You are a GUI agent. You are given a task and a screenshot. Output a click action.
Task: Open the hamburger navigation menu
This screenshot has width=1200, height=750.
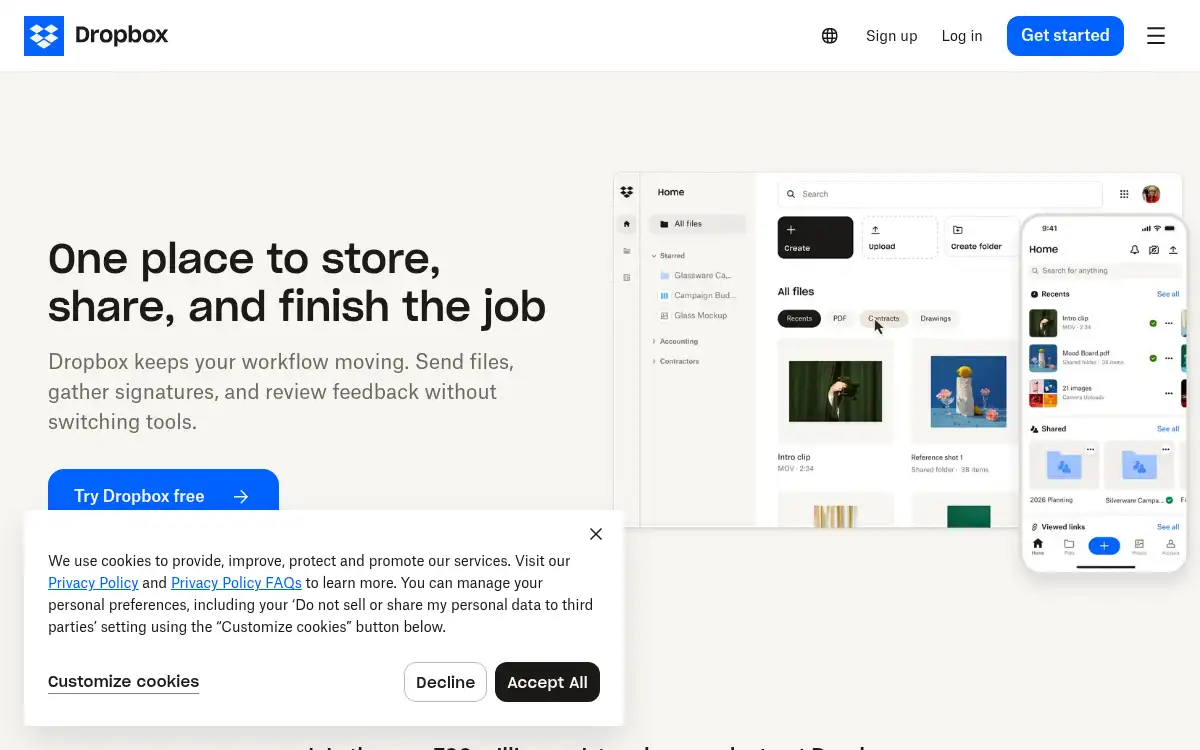(x=1156, y=36)
